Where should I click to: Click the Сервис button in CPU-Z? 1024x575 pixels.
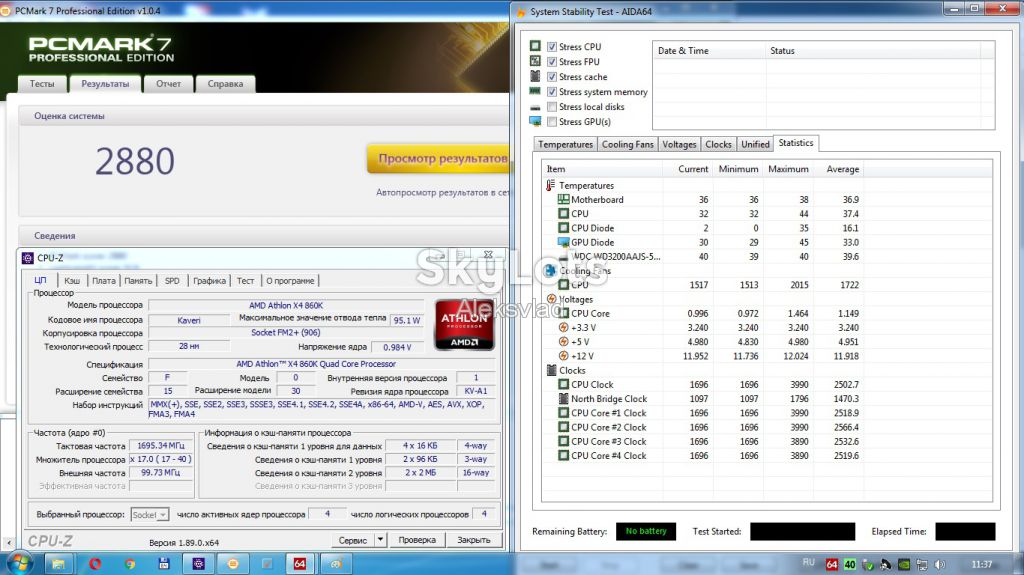click(x=353, y=540)
